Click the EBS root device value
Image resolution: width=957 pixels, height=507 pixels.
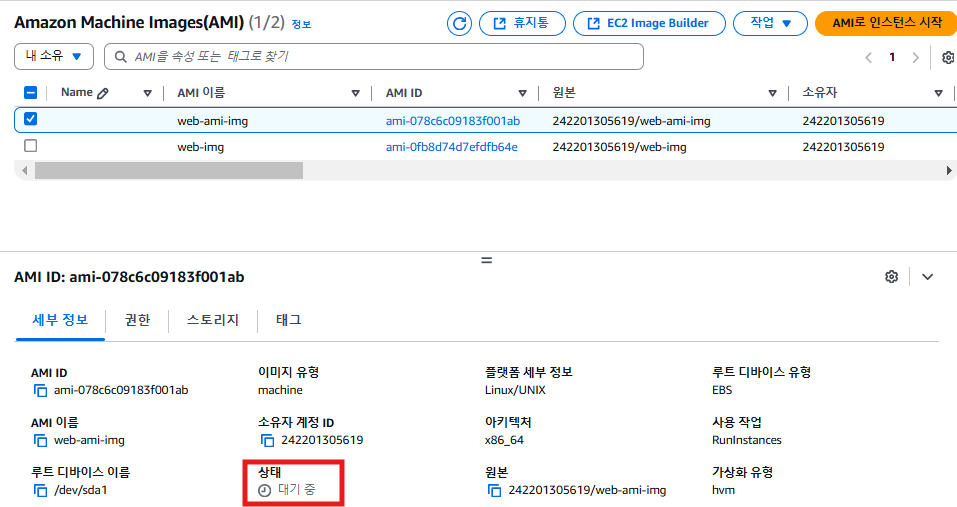click(722, 390)
